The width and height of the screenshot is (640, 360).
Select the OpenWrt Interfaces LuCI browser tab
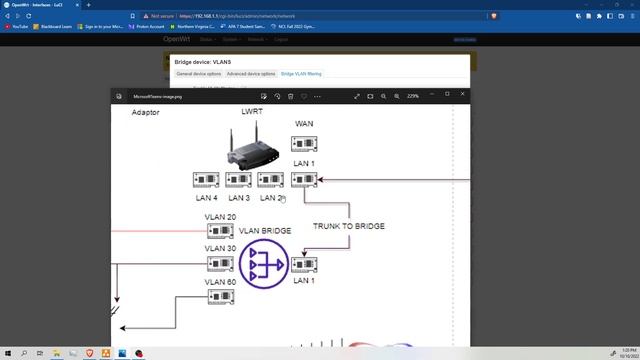click(x=41, y=5)
